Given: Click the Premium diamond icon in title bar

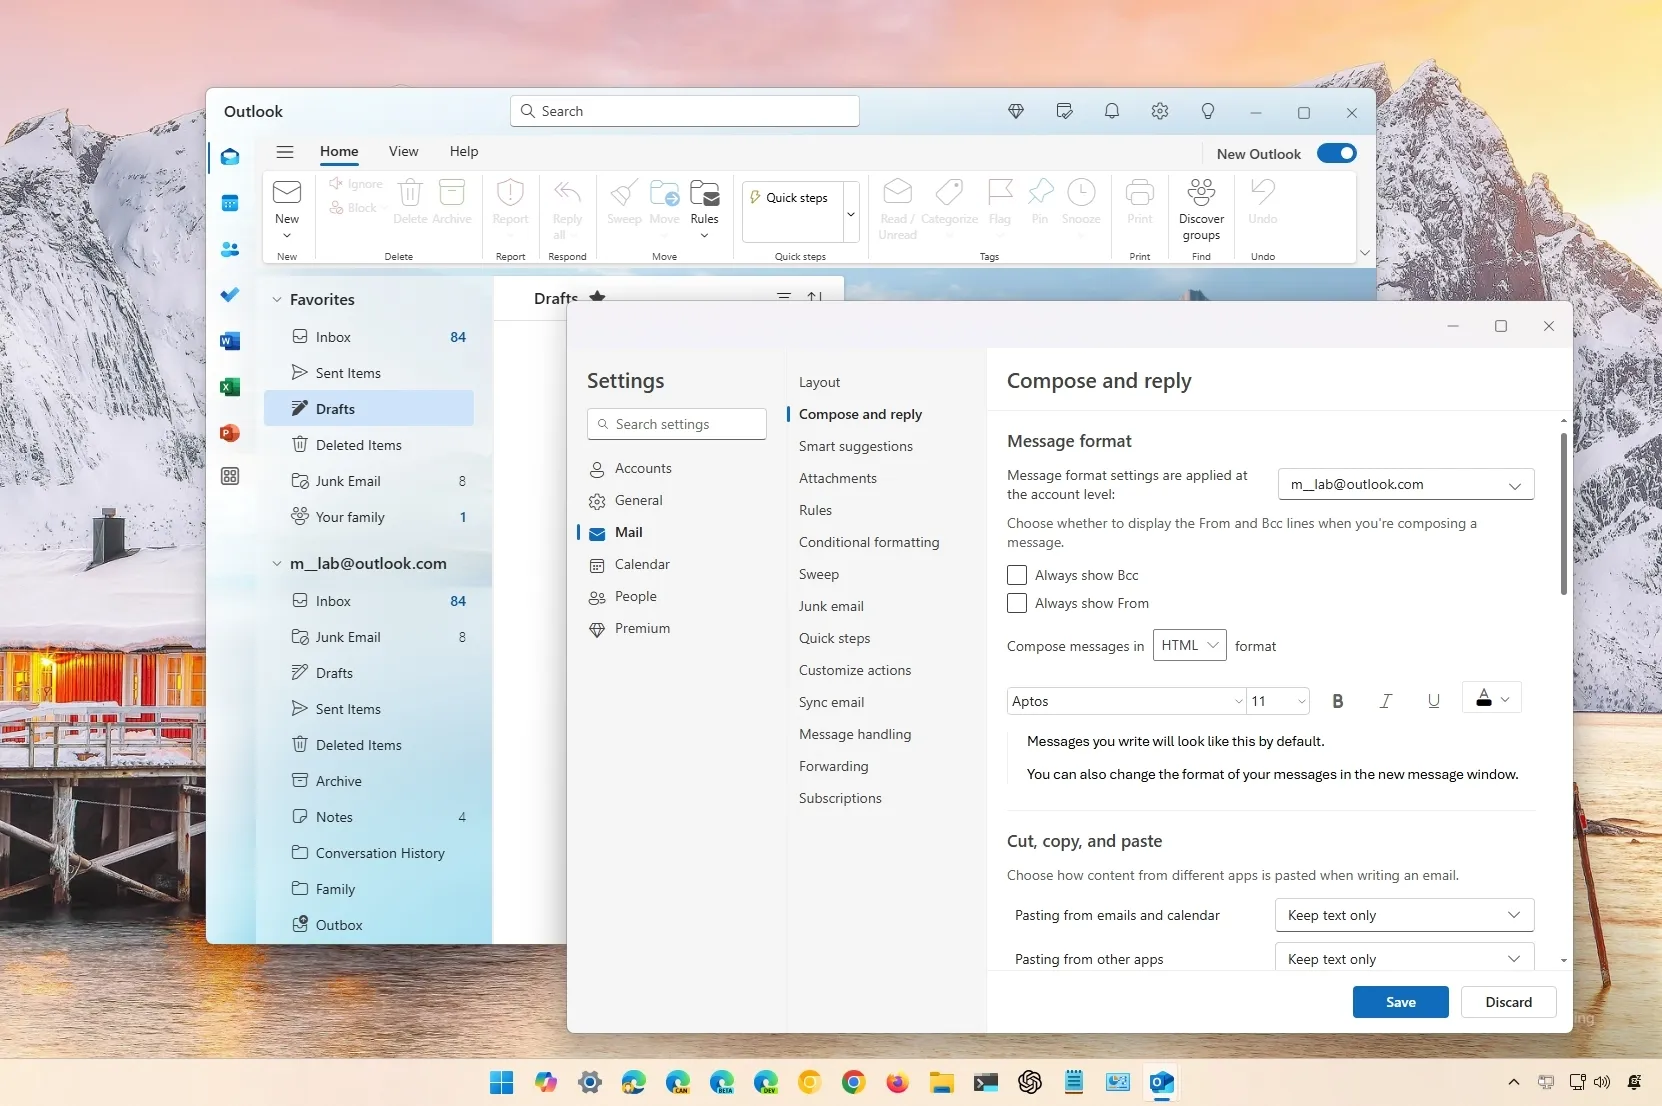Looking at the screenshot, I should pyautogui.click(x=1016, y=111).
